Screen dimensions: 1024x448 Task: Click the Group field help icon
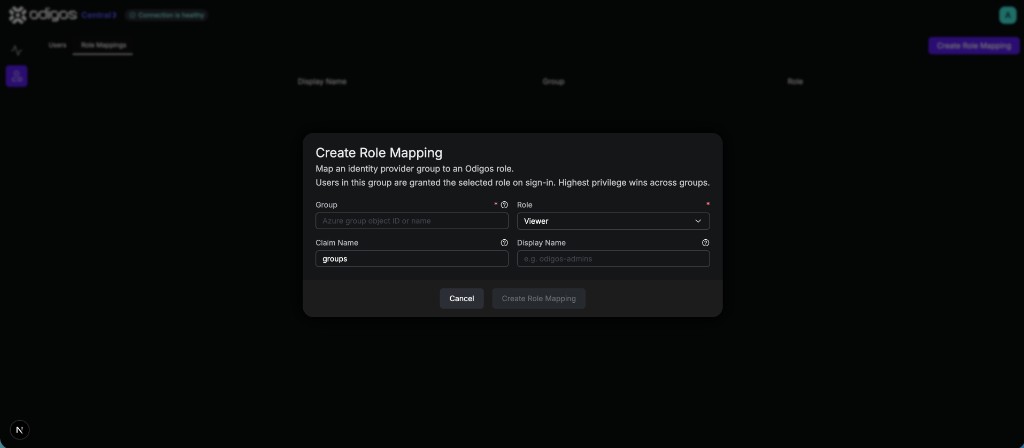coord(504,205)
